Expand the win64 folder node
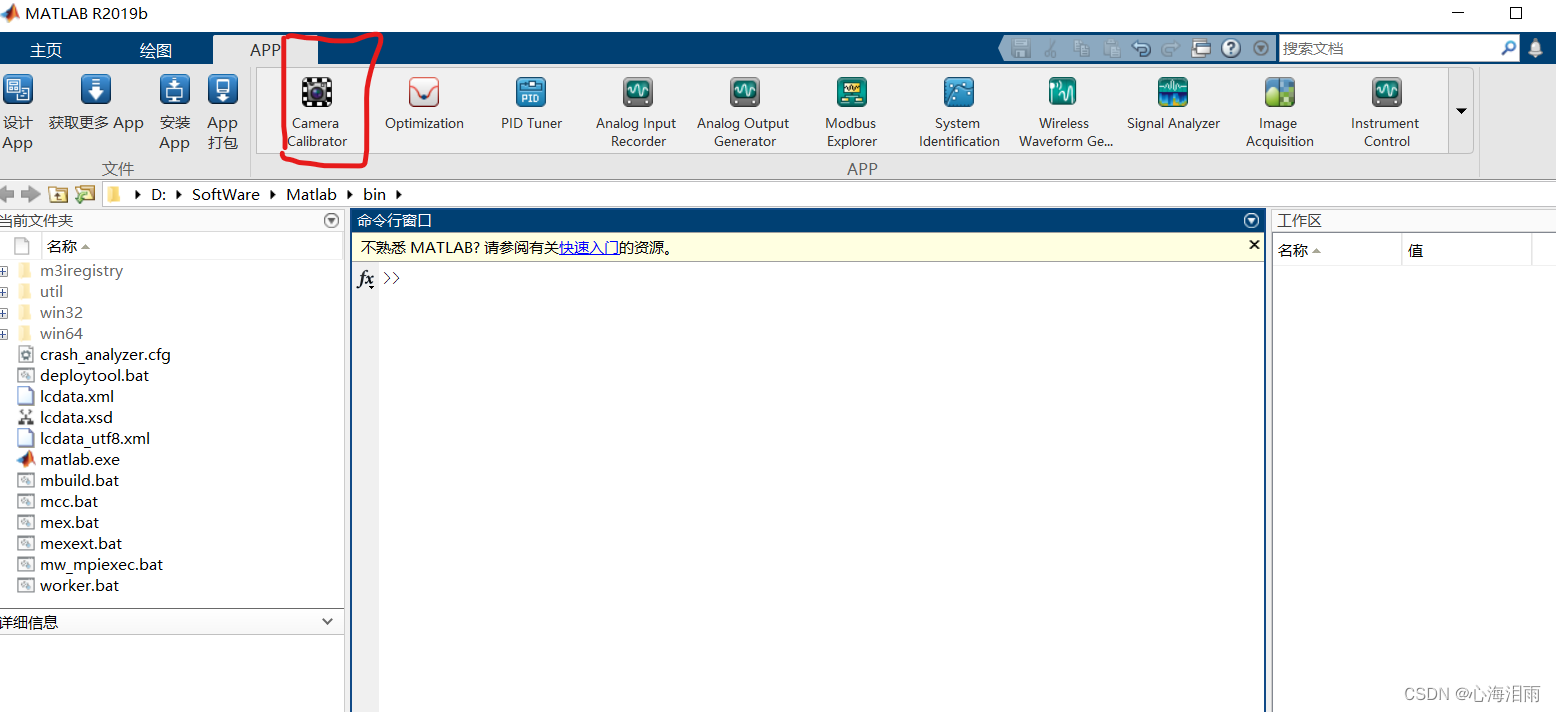Image resolution: width=1556 pixels, height=712 pixels. pos(4,334)
